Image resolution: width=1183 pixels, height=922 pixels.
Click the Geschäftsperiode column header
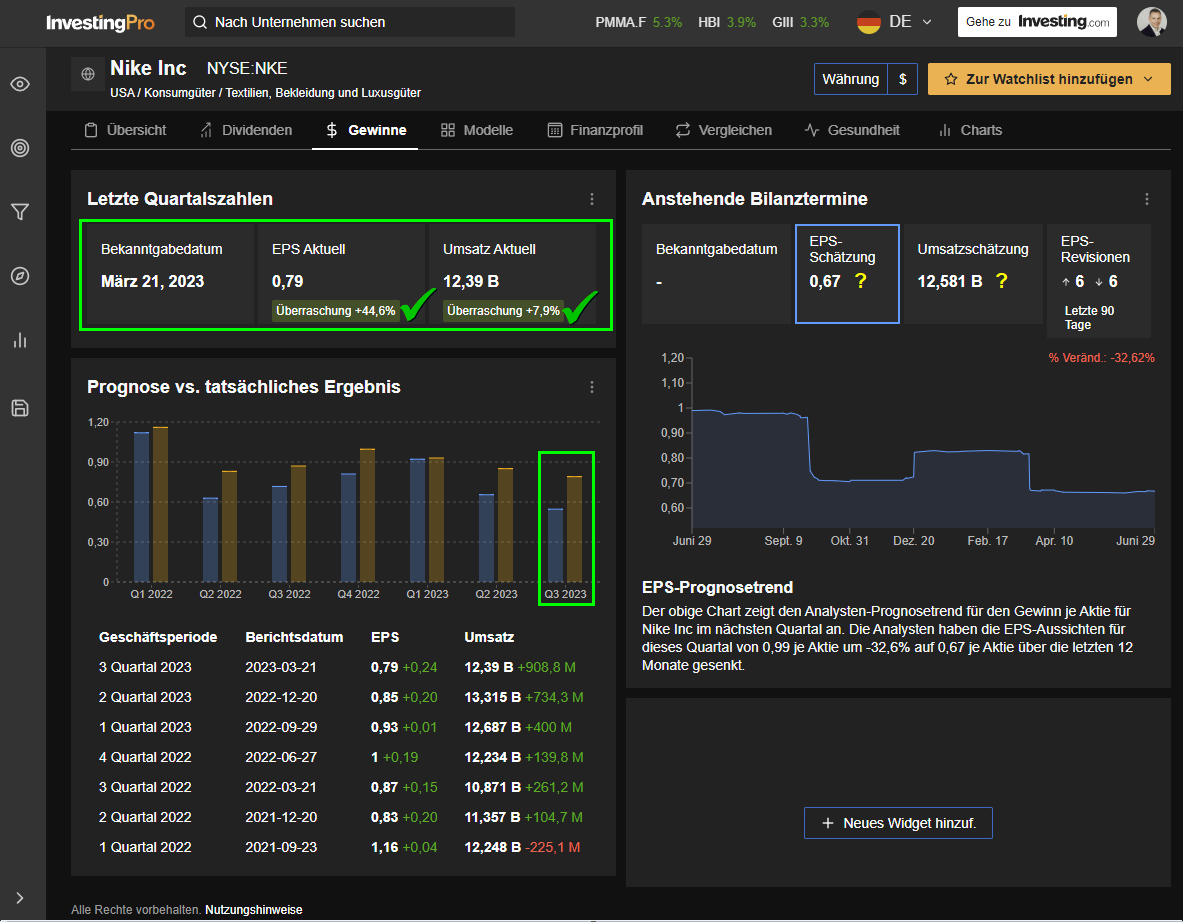point(158,638)
